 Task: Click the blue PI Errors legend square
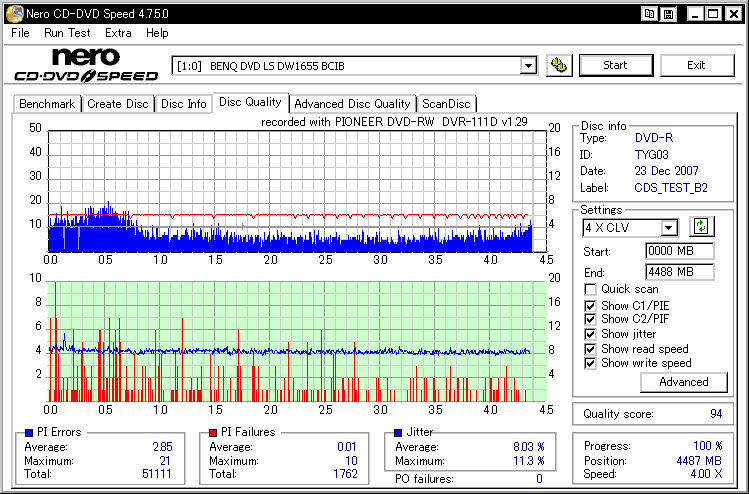(x=29, y=433)
